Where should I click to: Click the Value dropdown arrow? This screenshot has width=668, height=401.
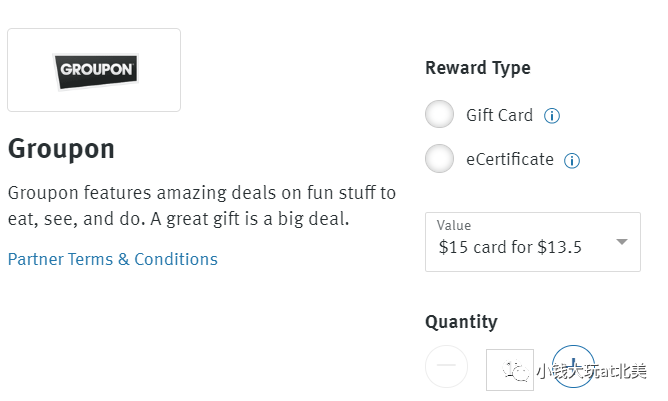point(621,242)
